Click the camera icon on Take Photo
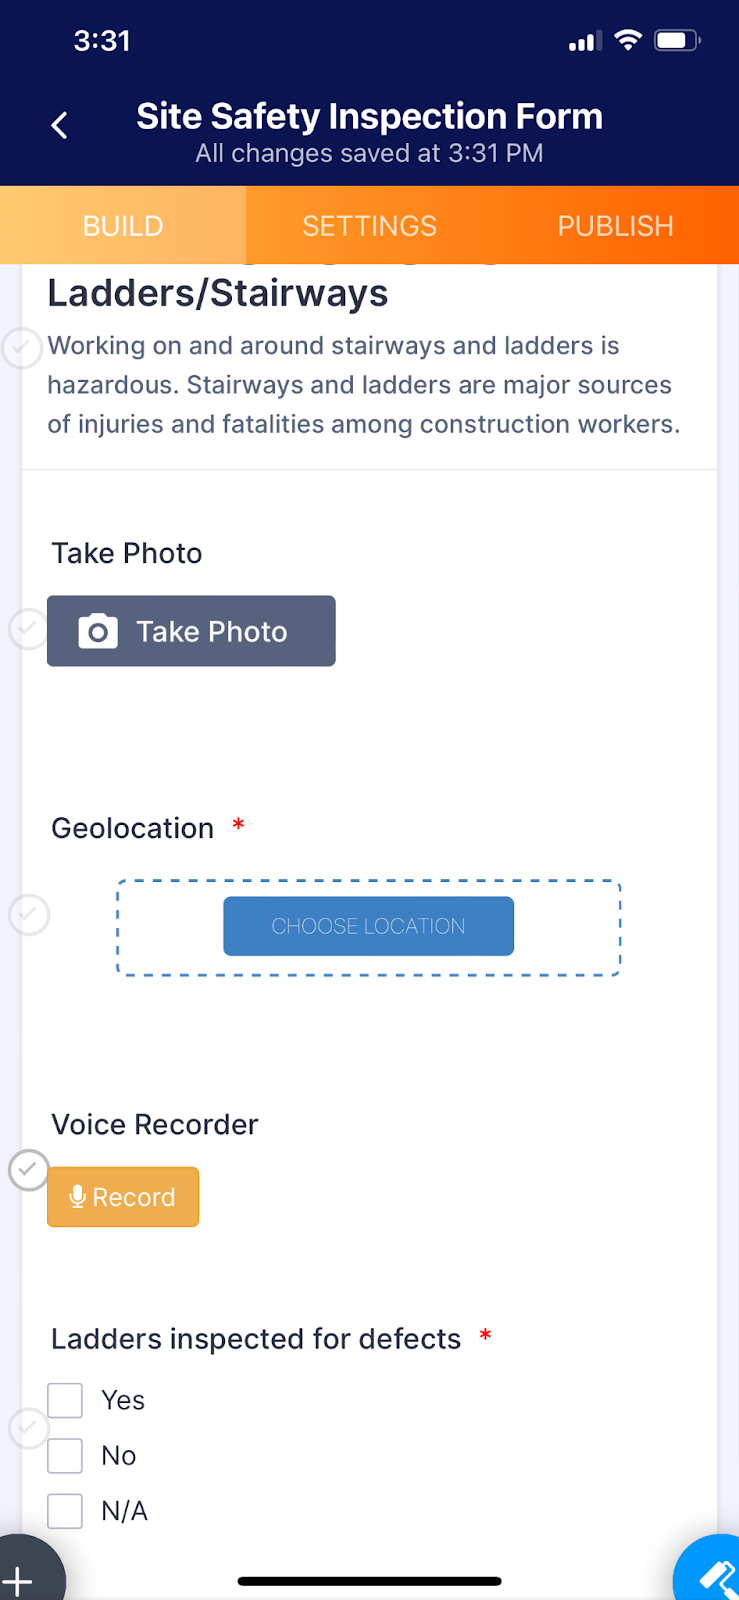Image resolution: width=739 pixels, height=1600 pixels. (x=98, y=632)
